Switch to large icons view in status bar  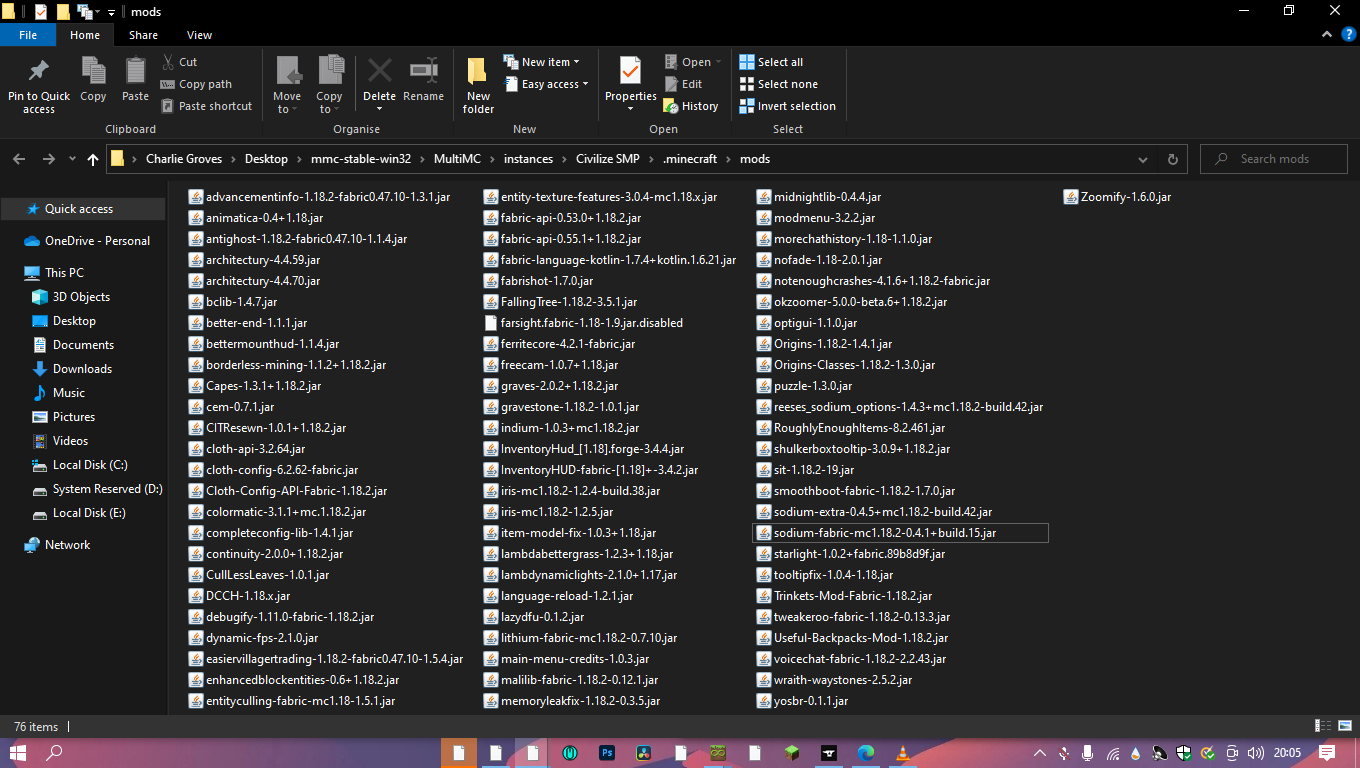coord(1344,726)
